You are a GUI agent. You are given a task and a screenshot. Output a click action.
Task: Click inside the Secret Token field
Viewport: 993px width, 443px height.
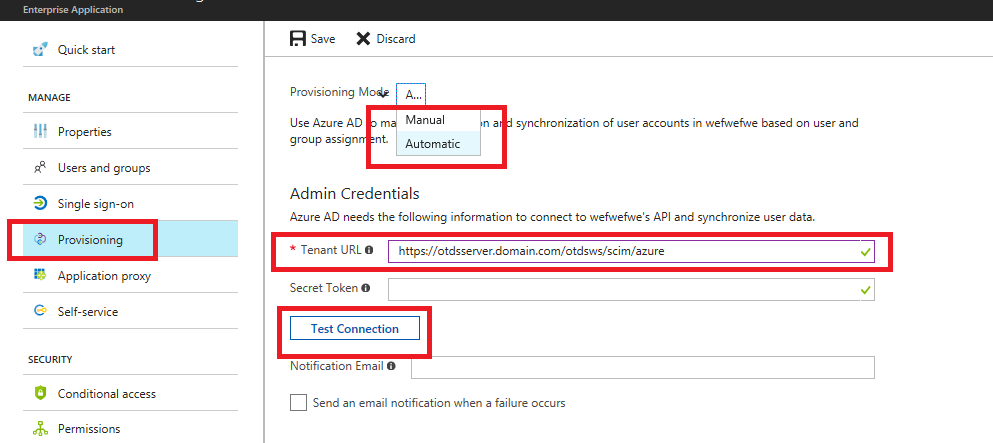point(631,289)
